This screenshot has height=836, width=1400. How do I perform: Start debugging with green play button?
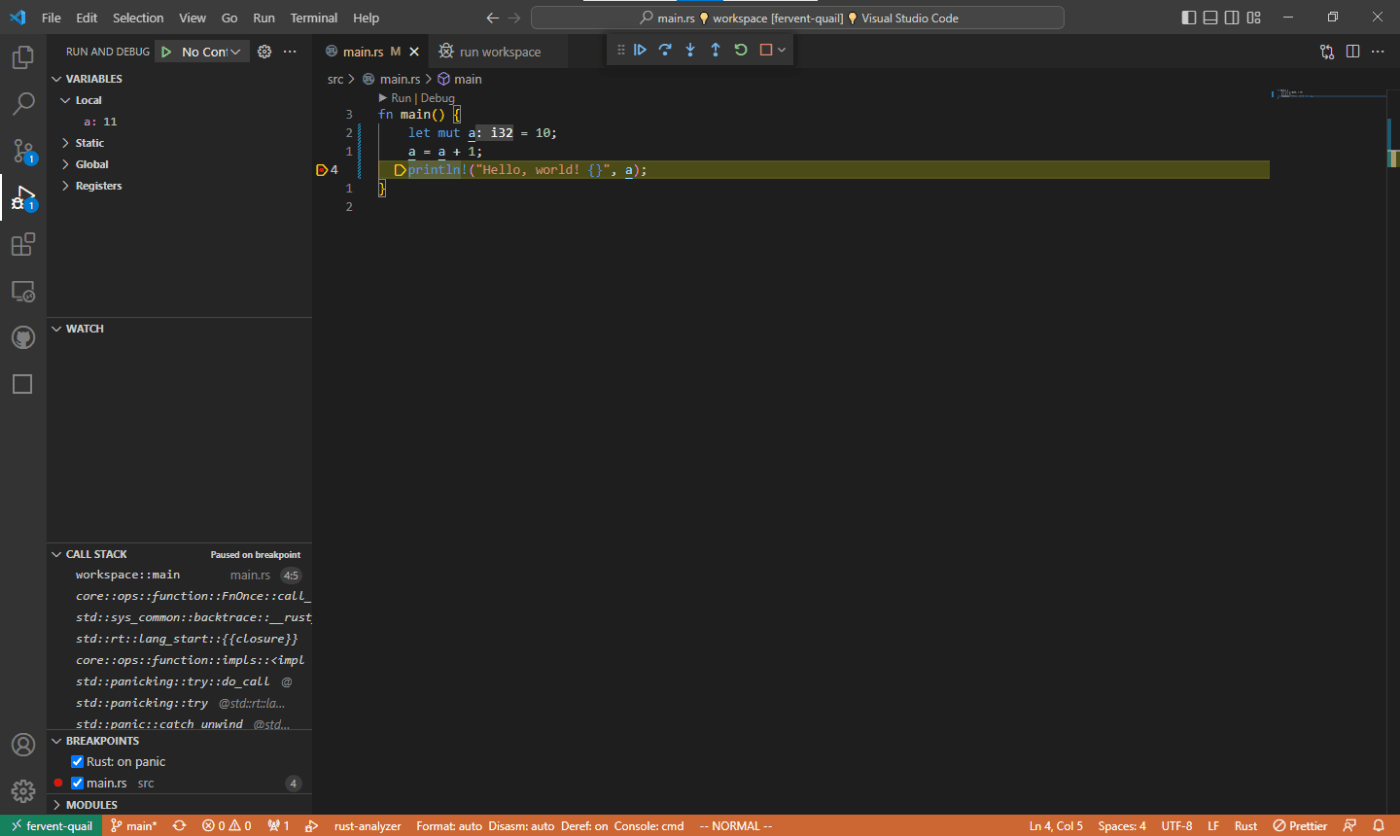coord(166,52)
